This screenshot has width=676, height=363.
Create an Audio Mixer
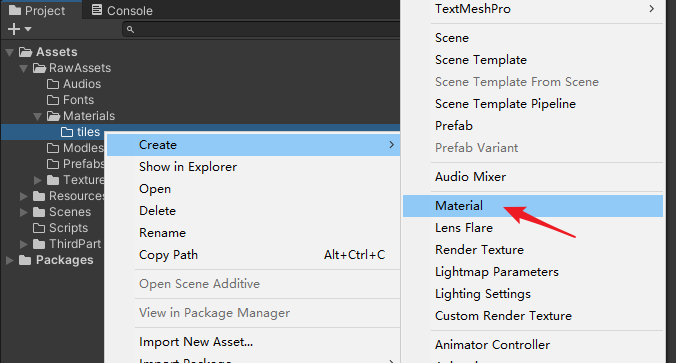click(533, 177)
